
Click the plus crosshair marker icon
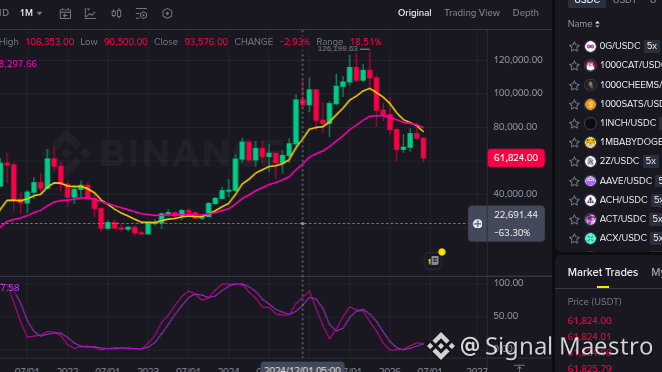[x=478, y=224]
